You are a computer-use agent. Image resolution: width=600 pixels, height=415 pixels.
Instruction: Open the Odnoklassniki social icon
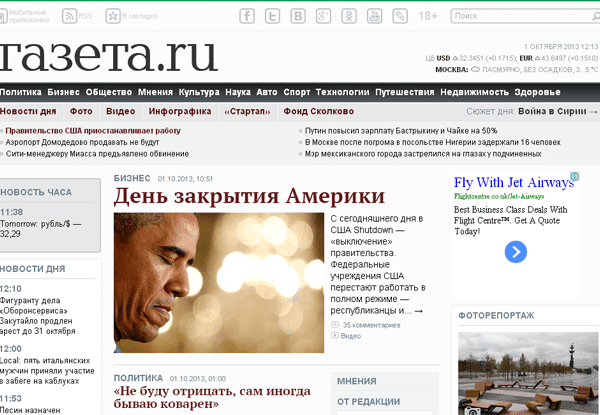pyautogui.click(x=349, y=16)
